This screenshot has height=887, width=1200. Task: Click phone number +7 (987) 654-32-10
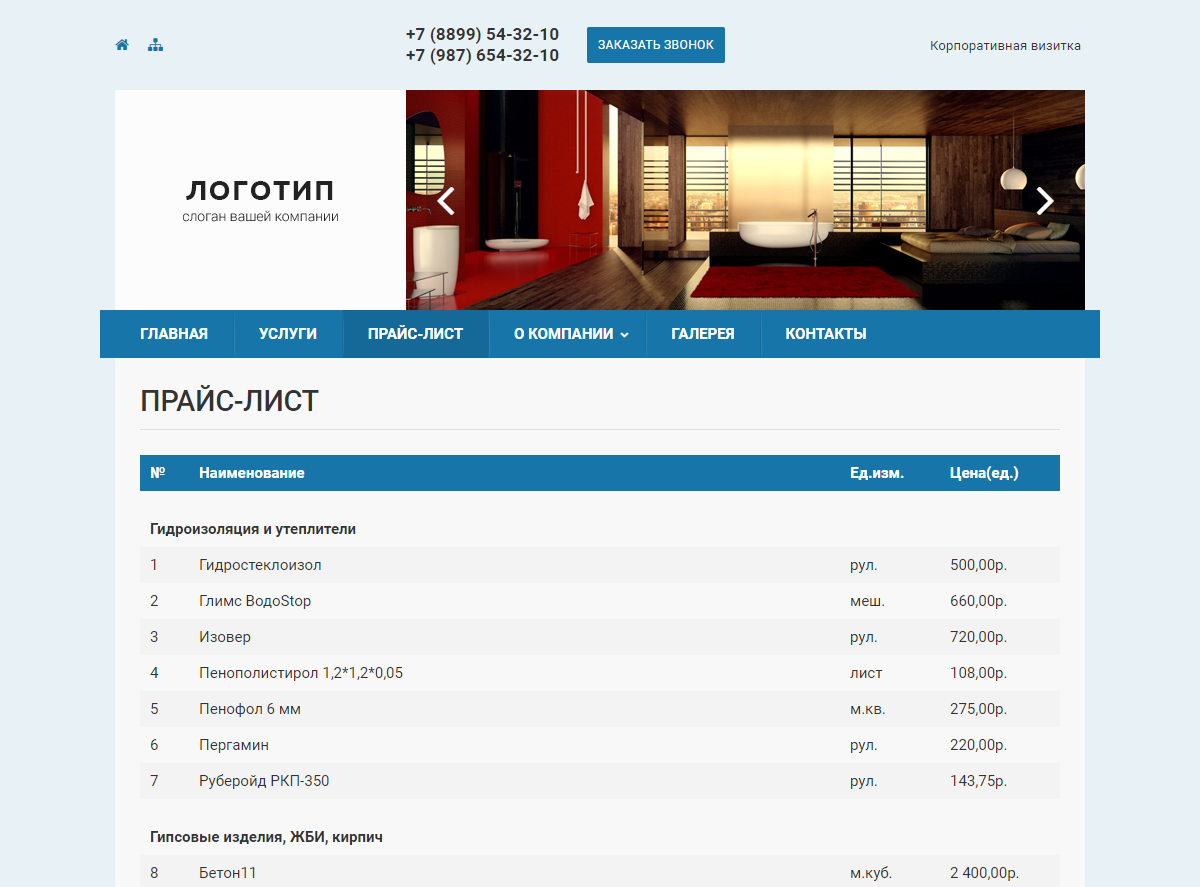click(x=482, y=56)
